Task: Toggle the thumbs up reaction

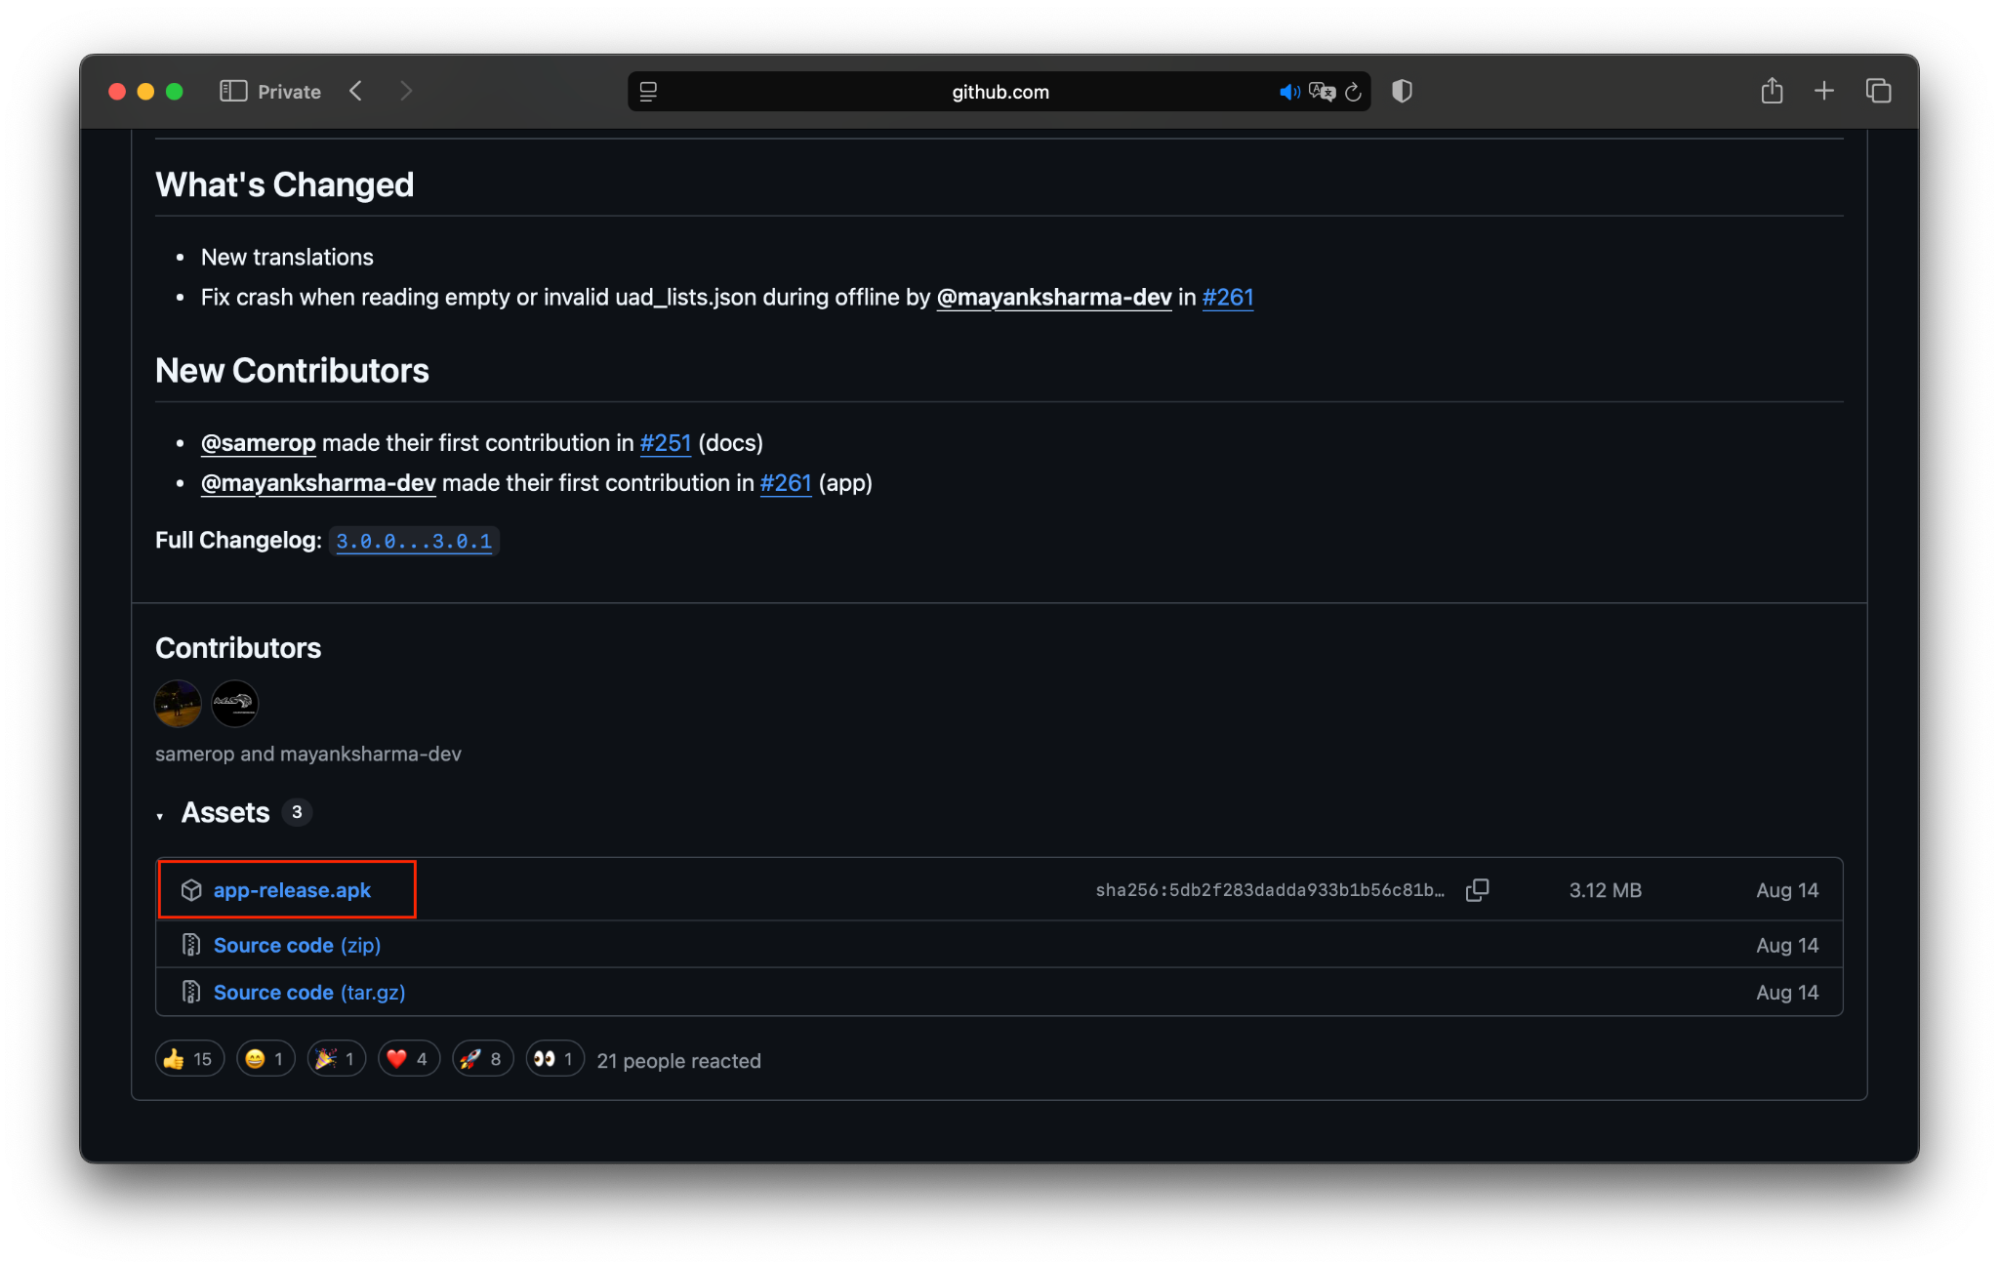Action: tap(188, 1059)
